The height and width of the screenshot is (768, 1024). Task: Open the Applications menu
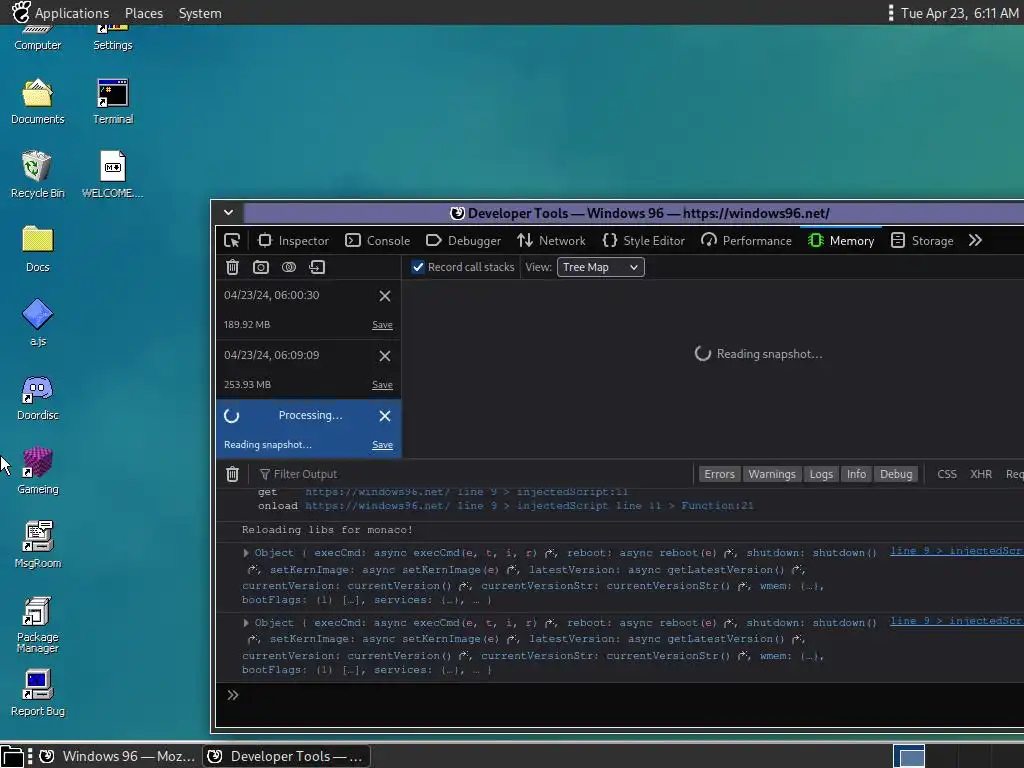tap(61, 13)
